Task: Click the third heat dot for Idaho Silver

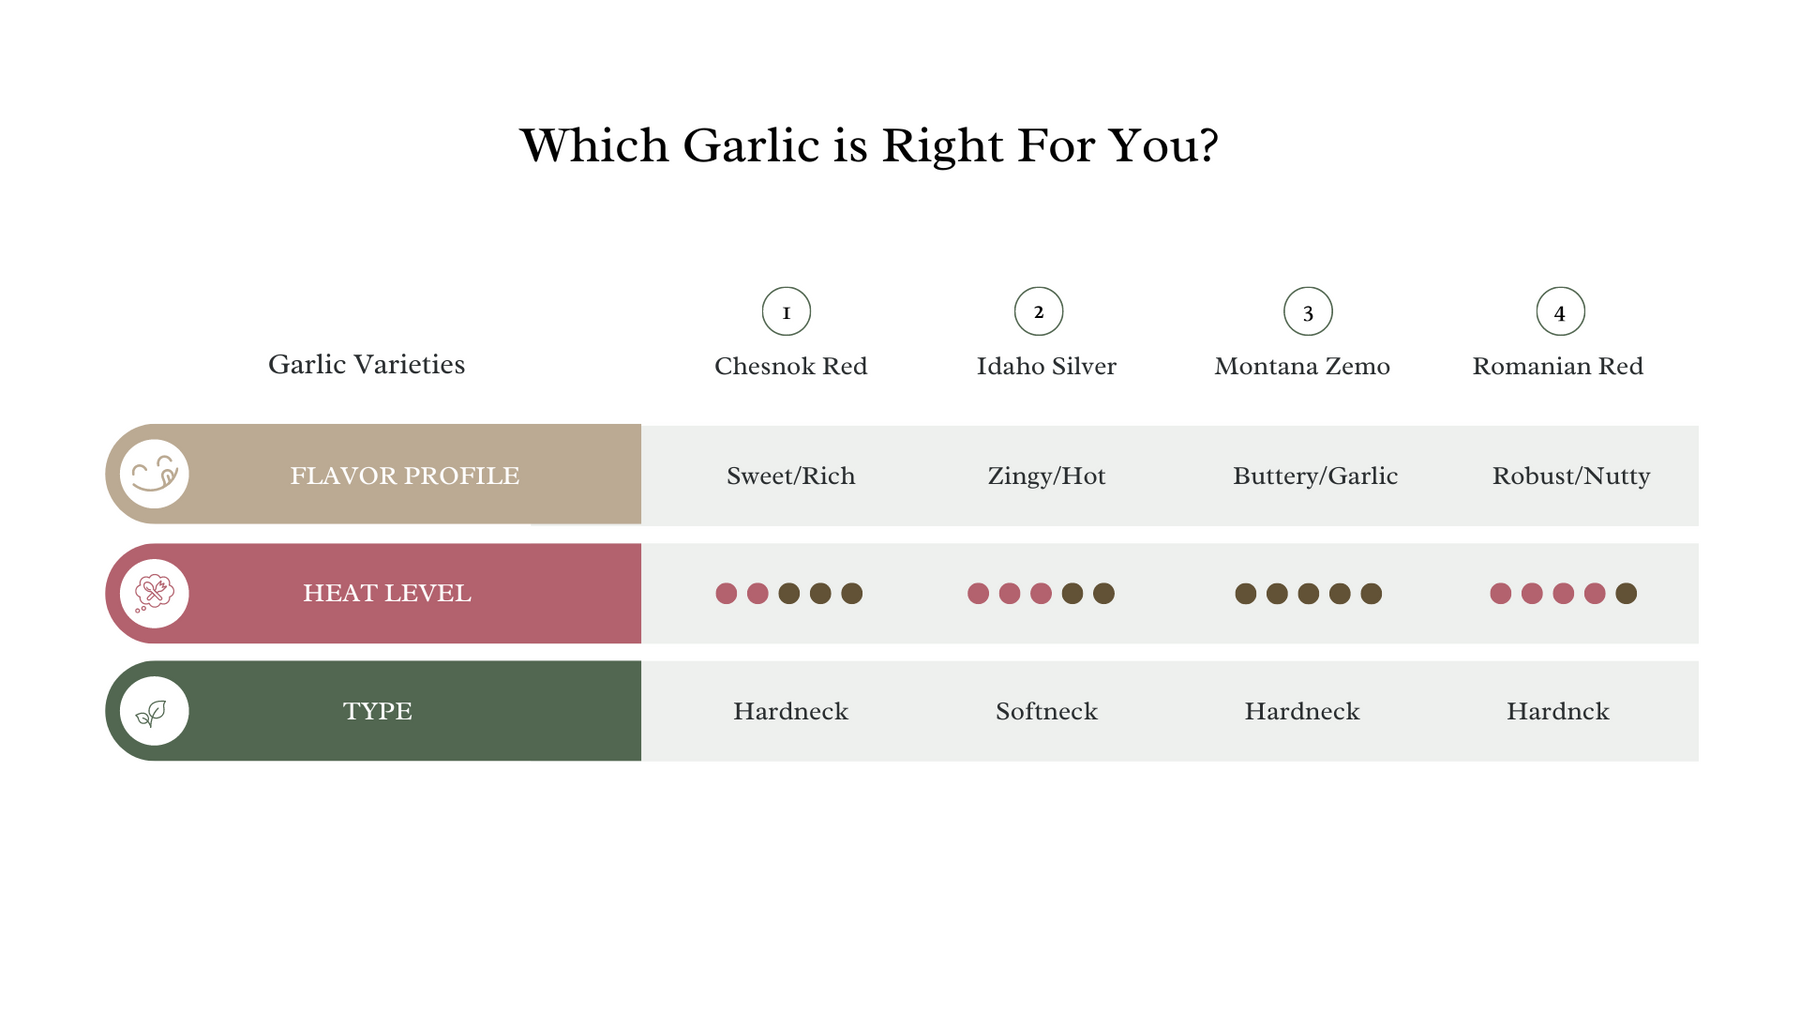Action: pos(1041,594)
